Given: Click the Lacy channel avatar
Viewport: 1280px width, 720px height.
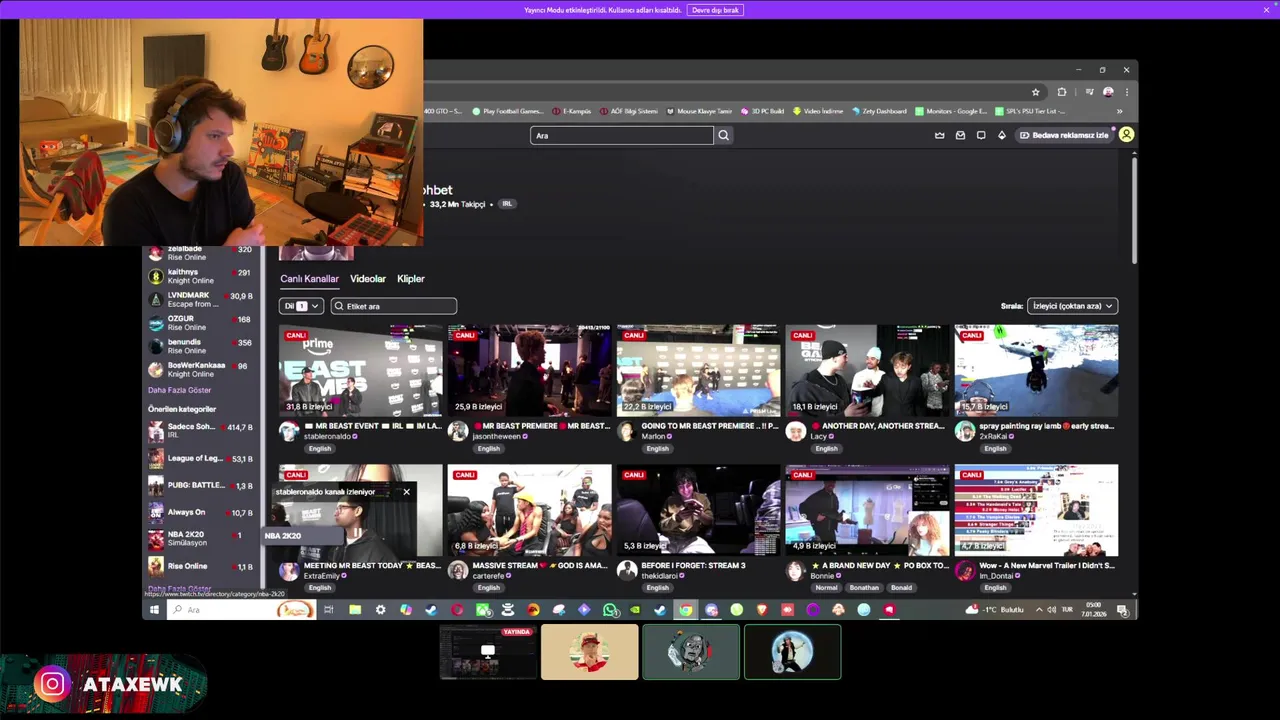Looking at the screenshot, I should [796, 431].
